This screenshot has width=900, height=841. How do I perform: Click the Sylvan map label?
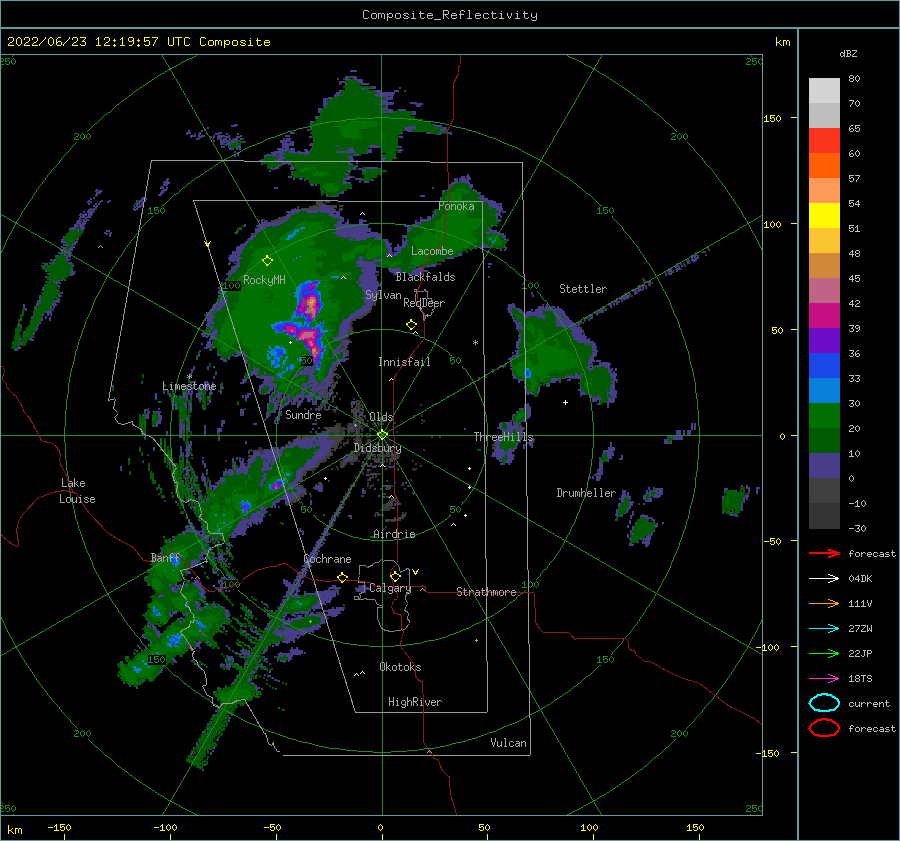coord(383,295)
